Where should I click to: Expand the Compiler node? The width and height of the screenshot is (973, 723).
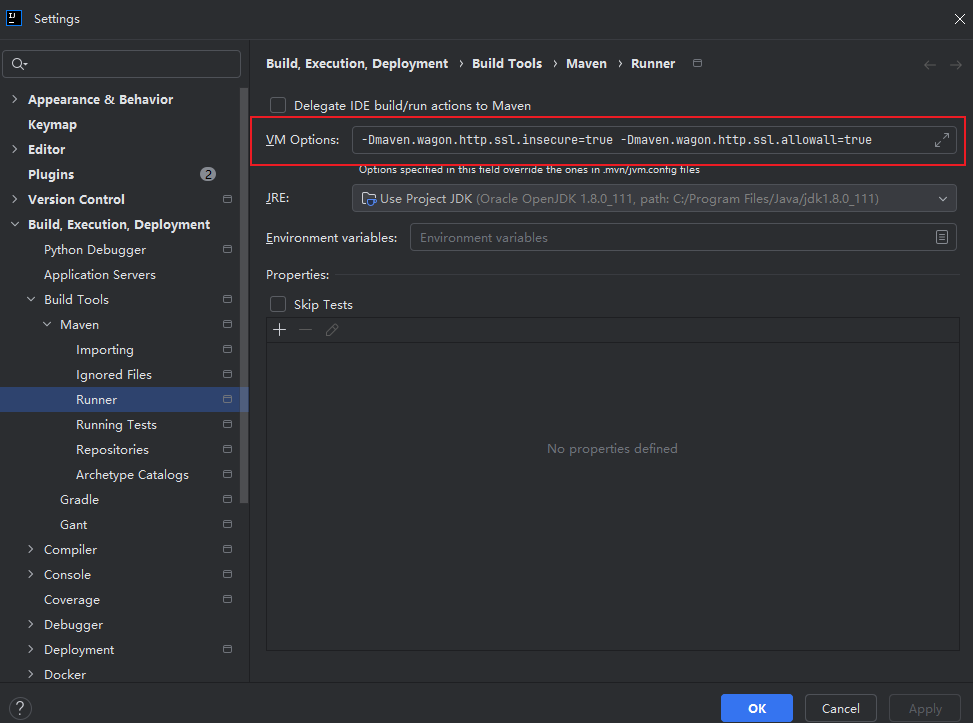tap(31, 549)
